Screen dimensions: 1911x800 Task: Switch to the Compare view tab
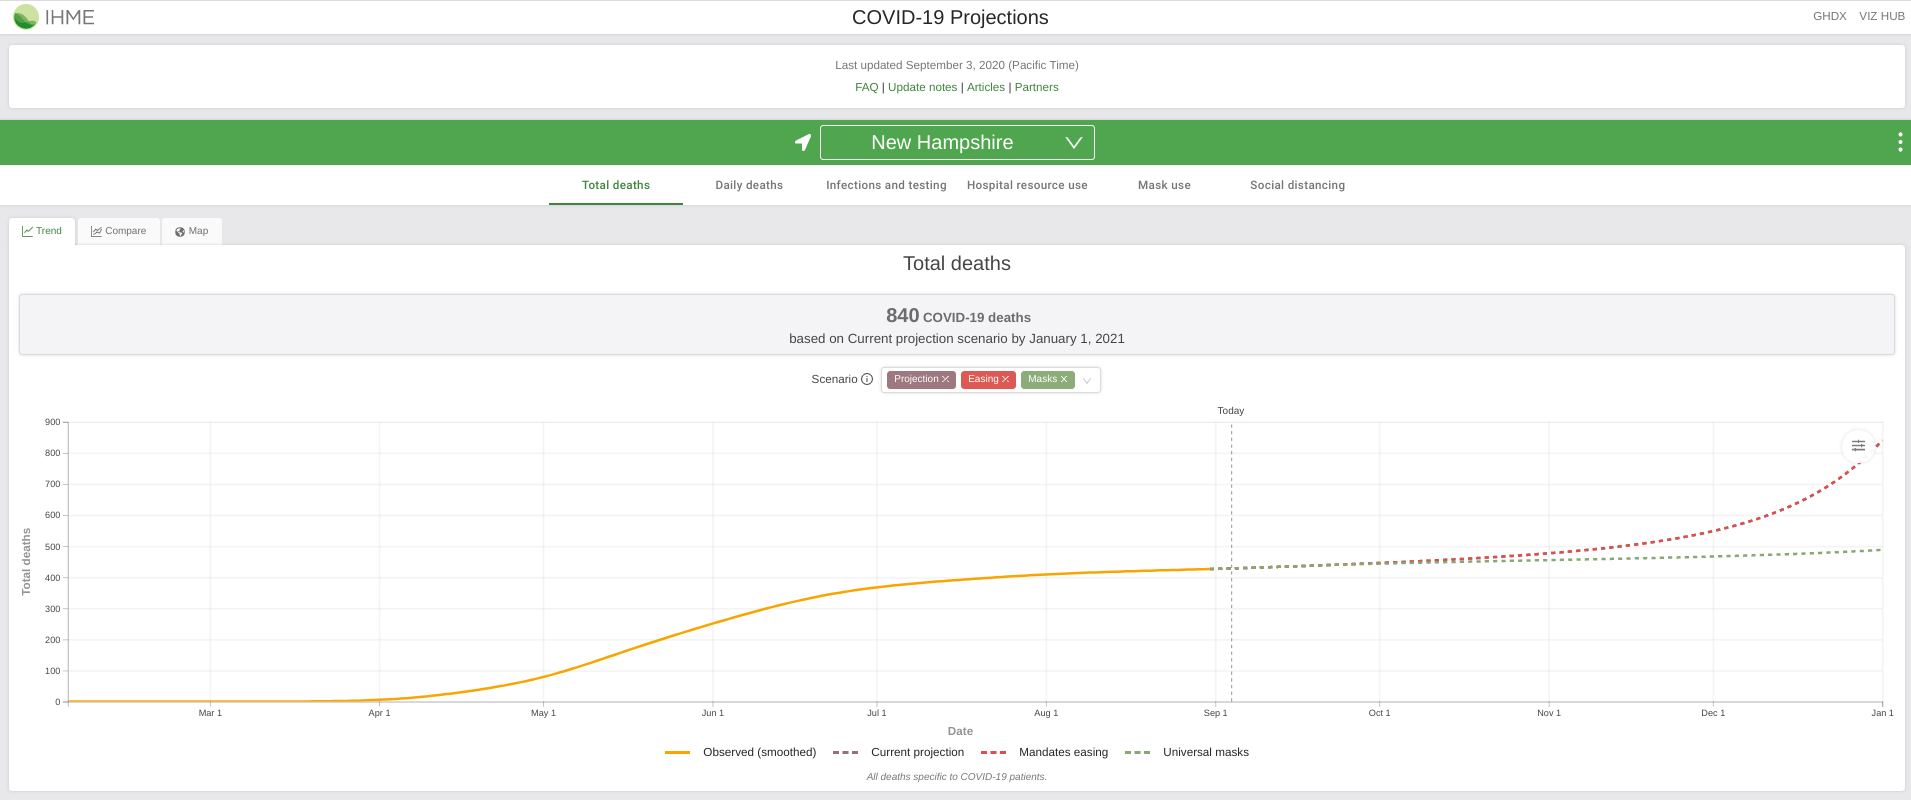[x=119, y=231]
